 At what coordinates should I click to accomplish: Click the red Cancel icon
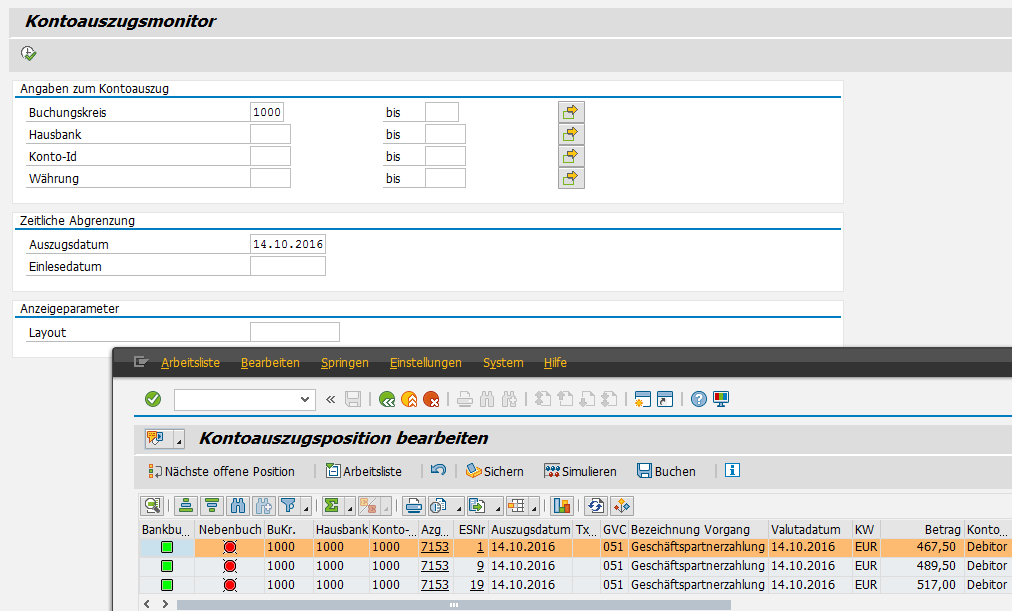tap(432, 399)
